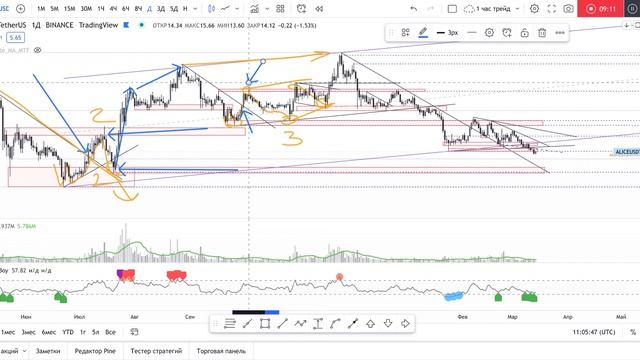The image size is (640, 360).
Task: Open the Торговая панель tab
Action: [221, 351]
